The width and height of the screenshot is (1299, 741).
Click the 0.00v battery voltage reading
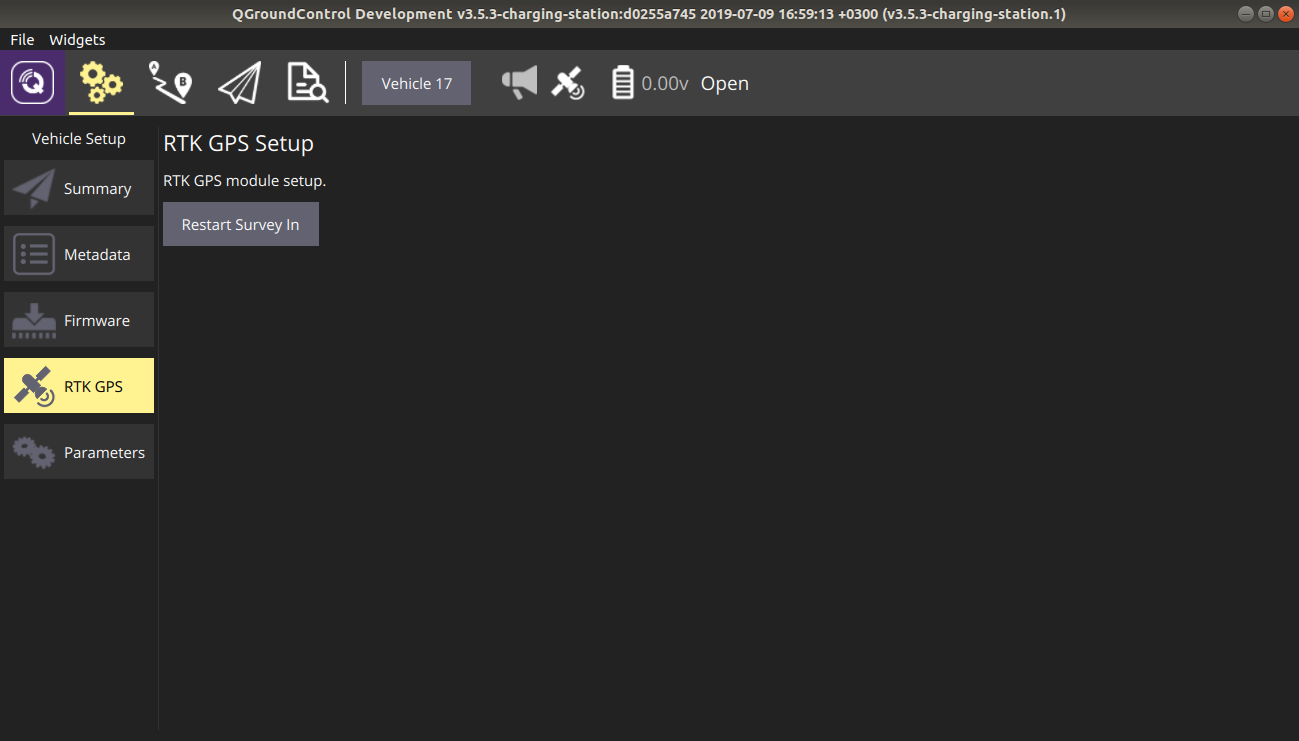click(665, 84)
